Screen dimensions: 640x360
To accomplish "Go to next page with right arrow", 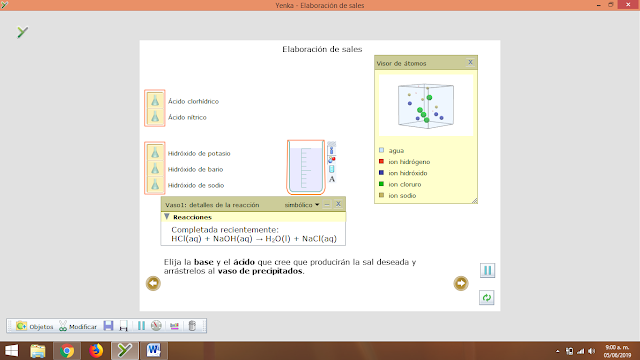I will coord(461,283).
